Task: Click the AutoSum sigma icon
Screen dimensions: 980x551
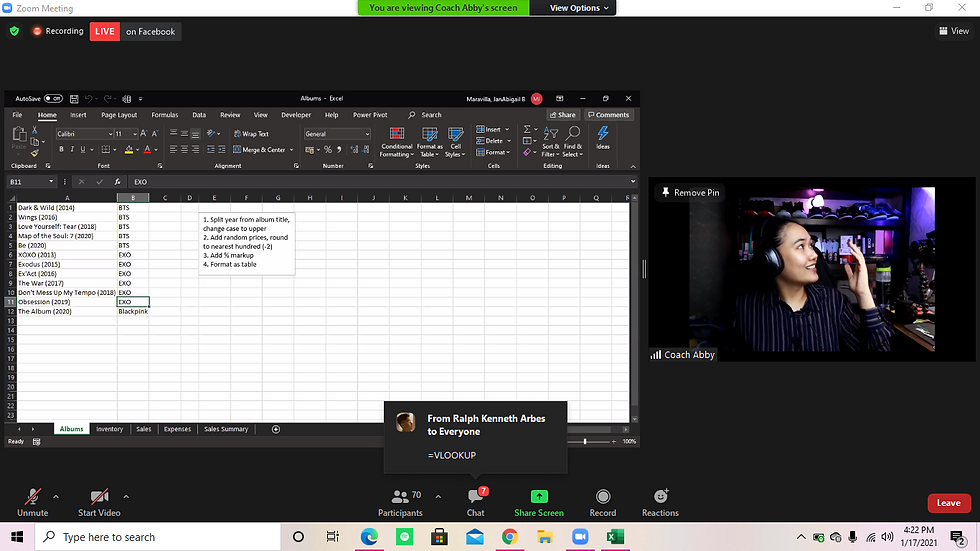Action: click(527, 129)
